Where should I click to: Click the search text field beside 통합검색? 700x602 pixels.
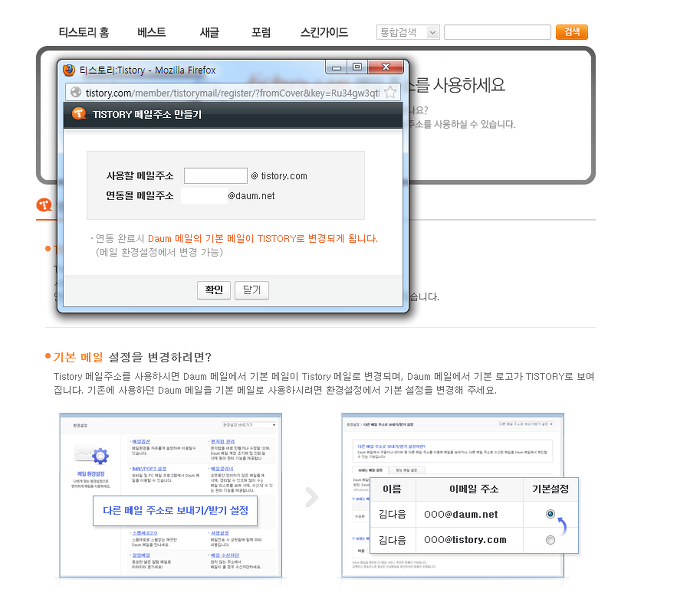(x=497, y=32)
